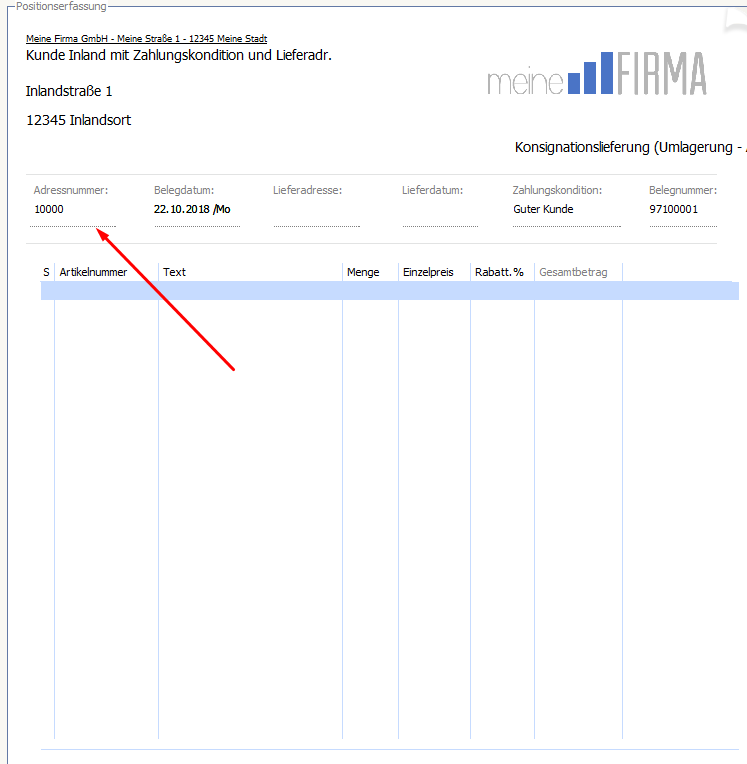Select the Belegdatum field with 22.10.2018
This screenshot has width=747, height=764.
196,210
